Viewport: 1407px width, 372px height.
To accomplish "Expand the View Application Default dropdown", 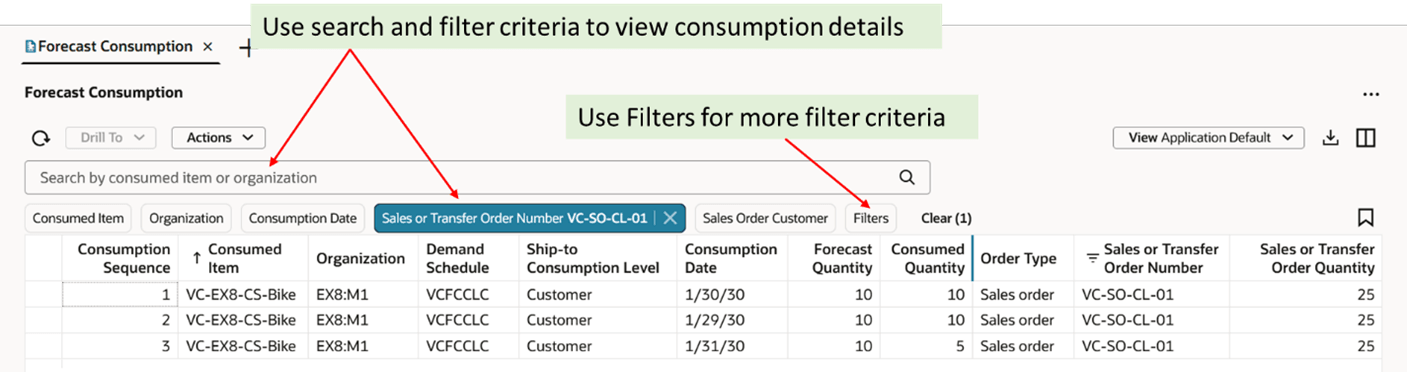I will pyautogui.click(x=1208, y=138).
